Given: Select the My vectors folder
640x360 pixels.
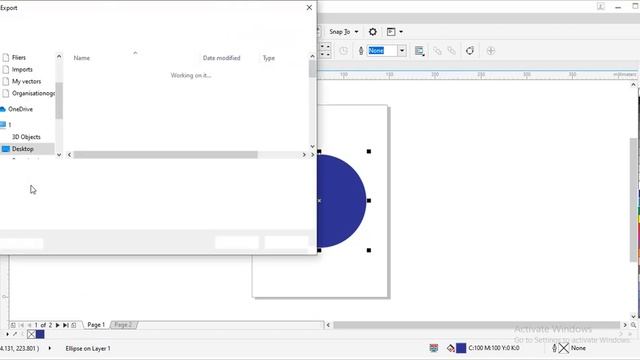Looking at the screenshot, I should pyautogui.click(x=27, y=81).
